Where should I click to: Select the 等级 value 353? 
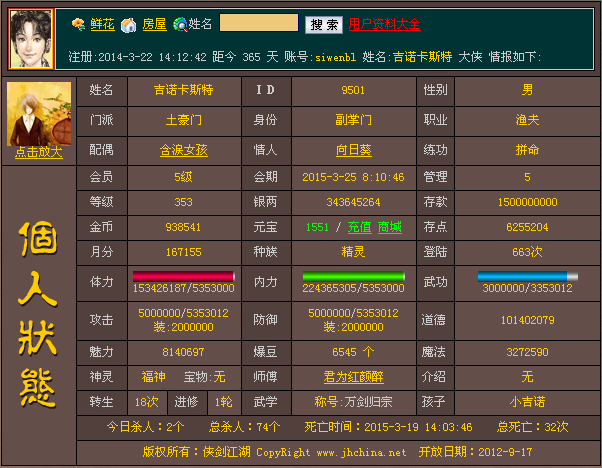point(184,202)
